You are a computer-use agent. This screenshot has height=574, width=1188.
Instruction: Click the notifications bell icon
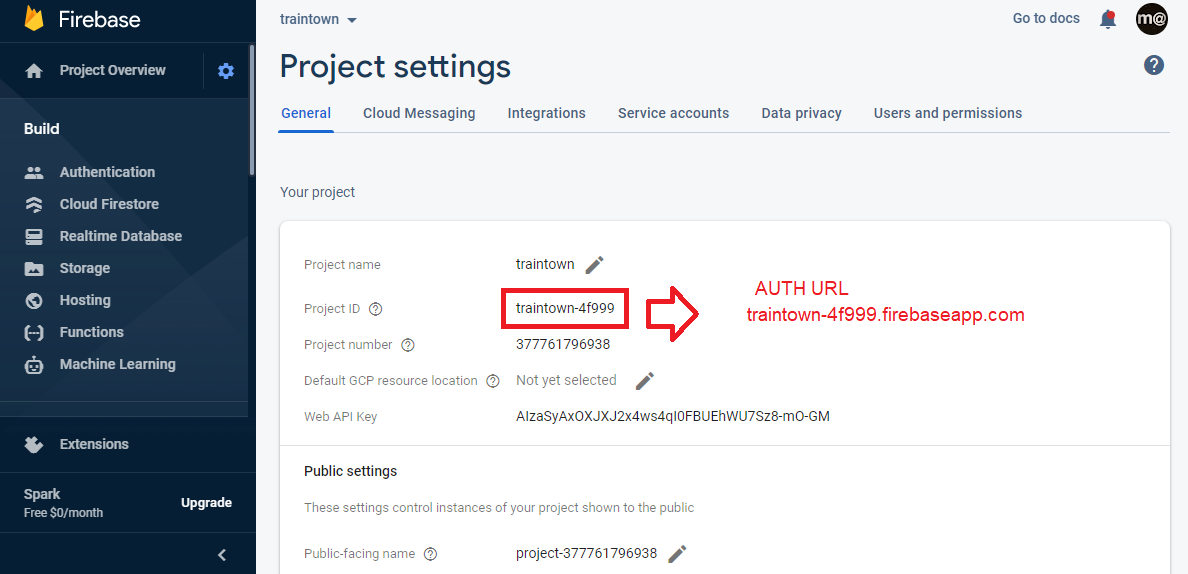pyautogui.click(x=1108, y=19)
